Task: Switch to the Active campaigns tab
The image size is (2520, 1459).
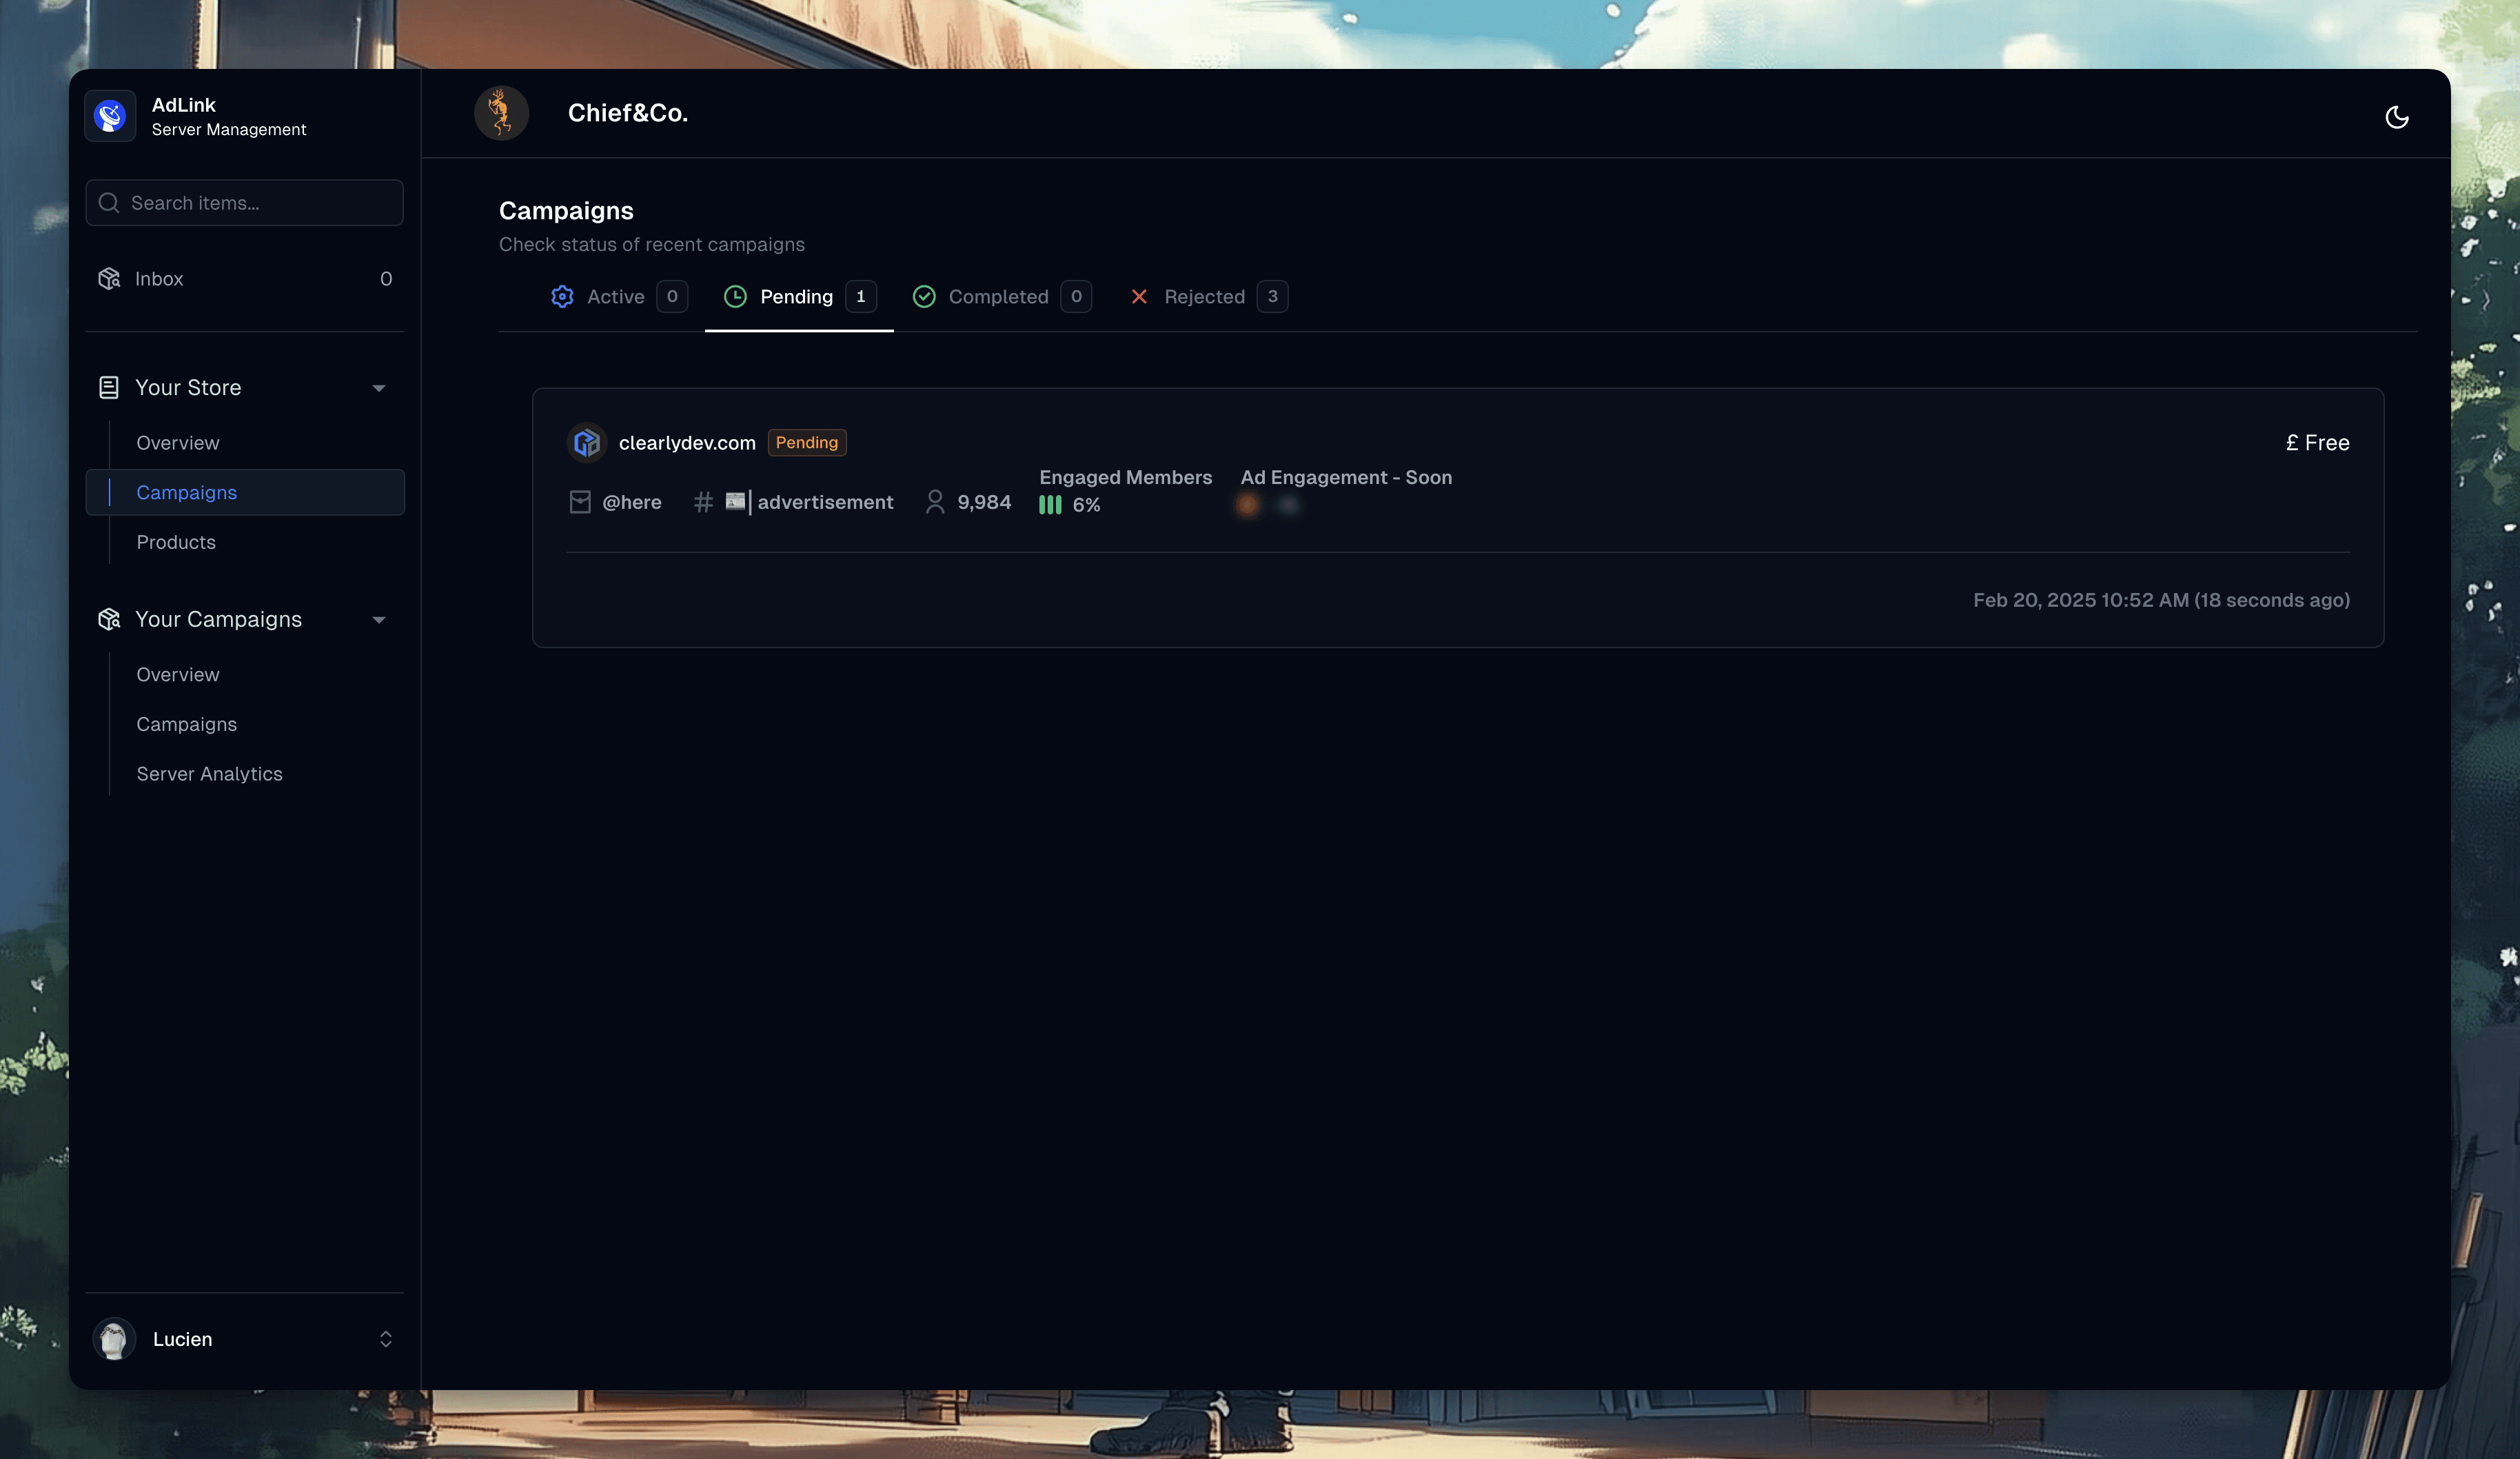Action: pos(616,297)
